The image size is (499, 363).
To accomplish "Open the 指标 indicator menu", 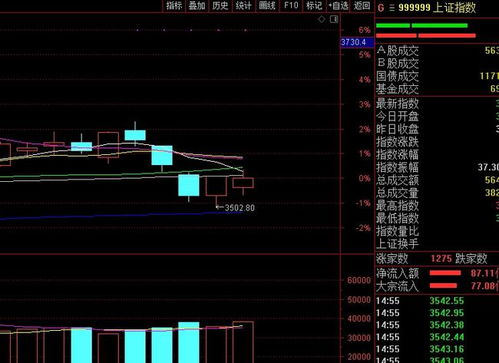I will point(174,6).
